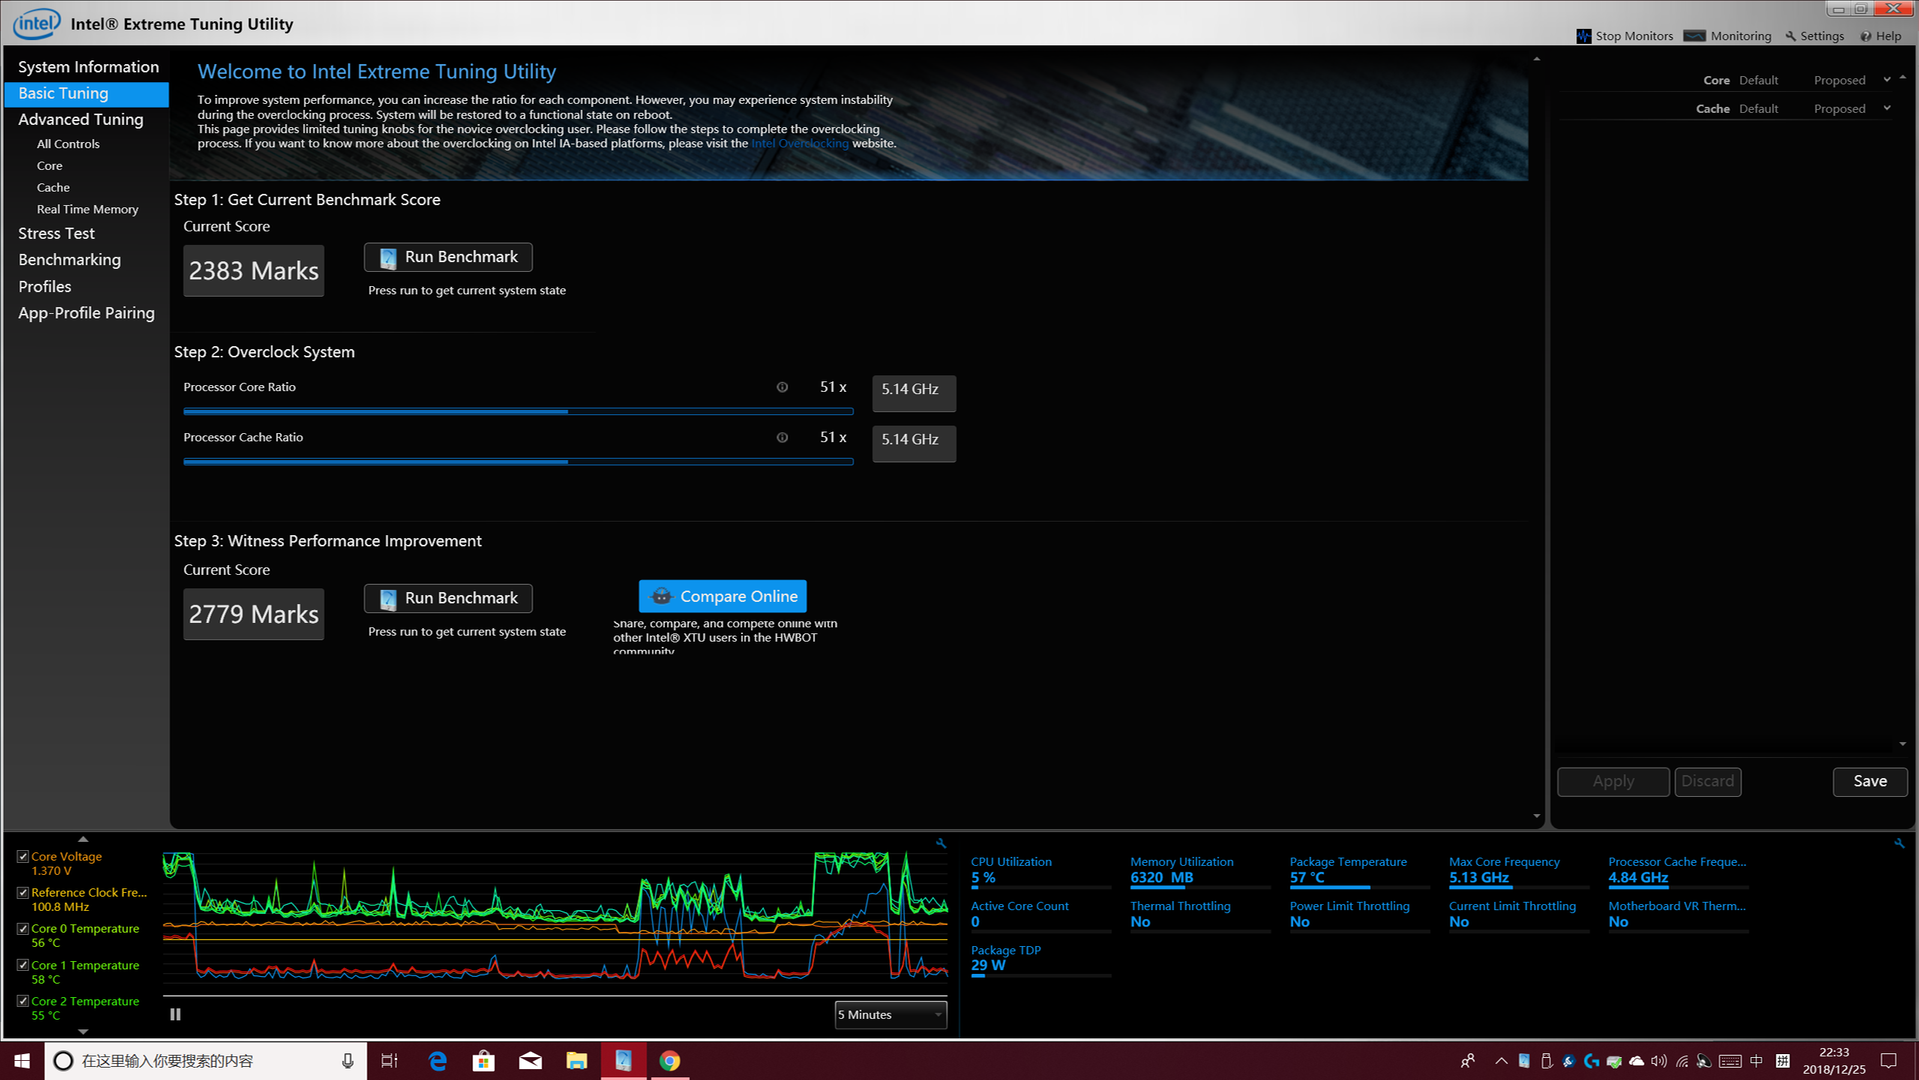Viewport: 1919px width, 1080px height.
Task: Uncheck Core 0 Temperature checkbox
Action: 22,929
